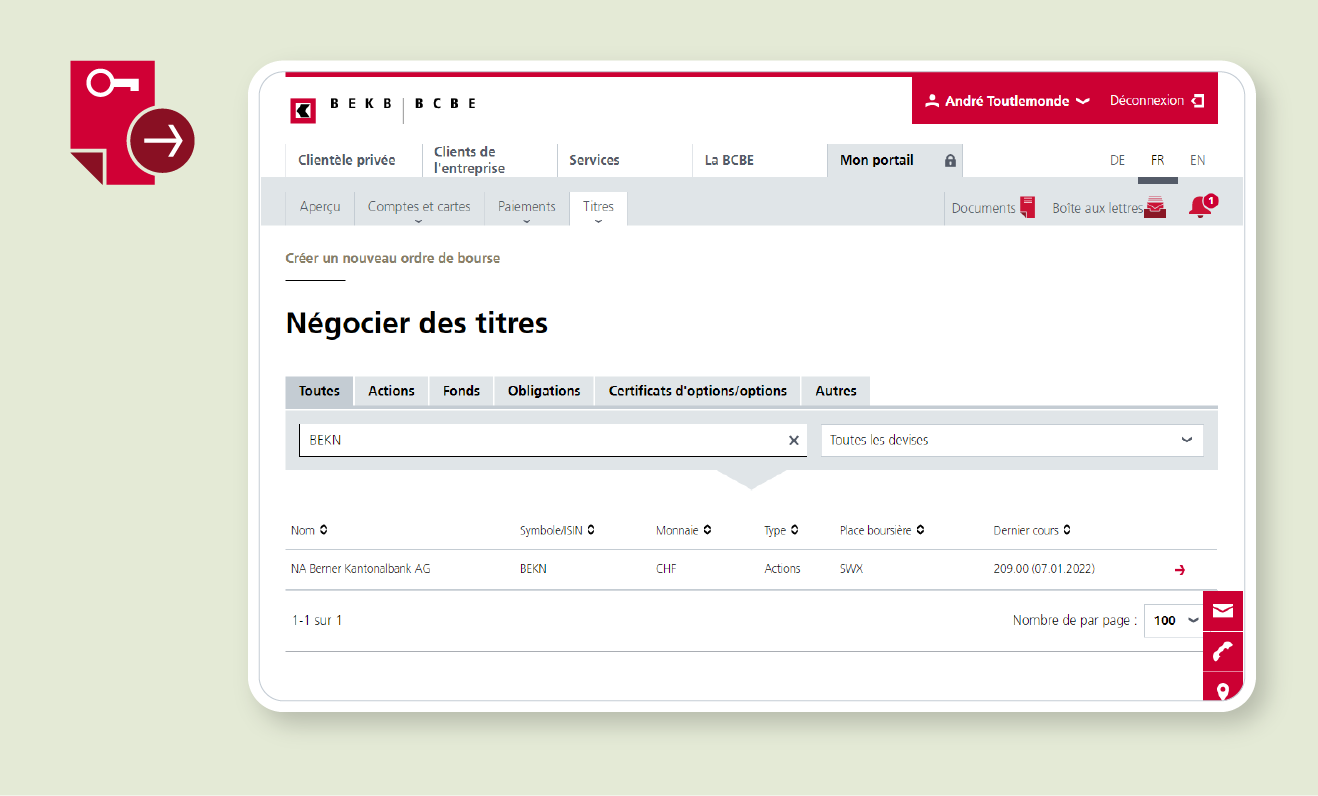Click red arrow on BEKN row
The image size is (1318, 796).
pos(1180,570)
